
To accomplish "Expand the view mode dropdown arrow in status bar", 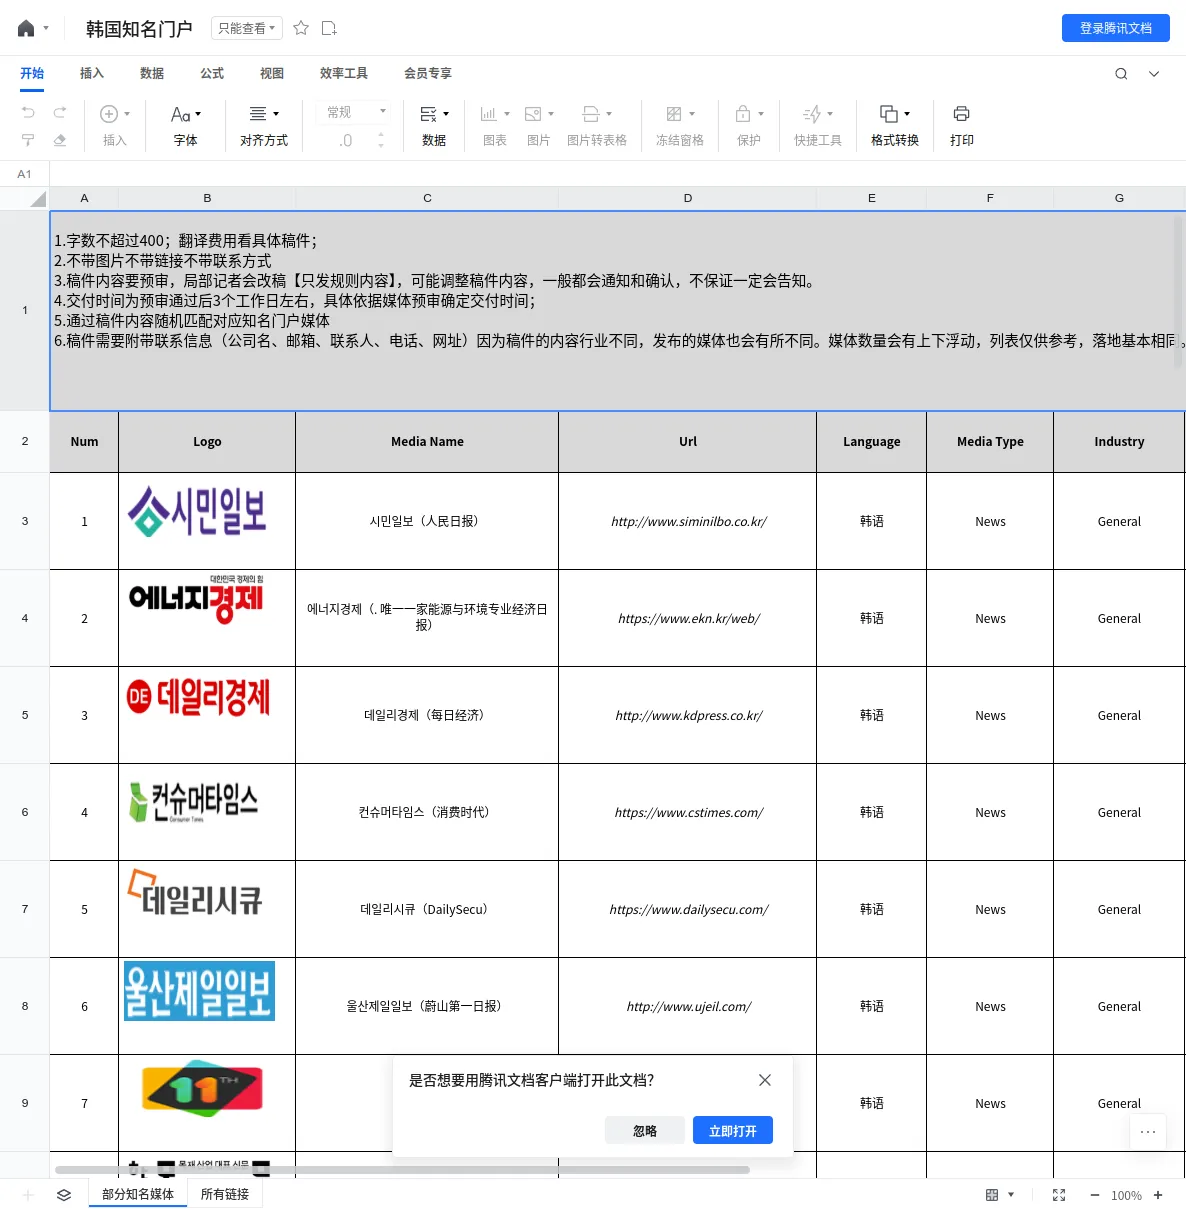I will coord(1011,1195).
